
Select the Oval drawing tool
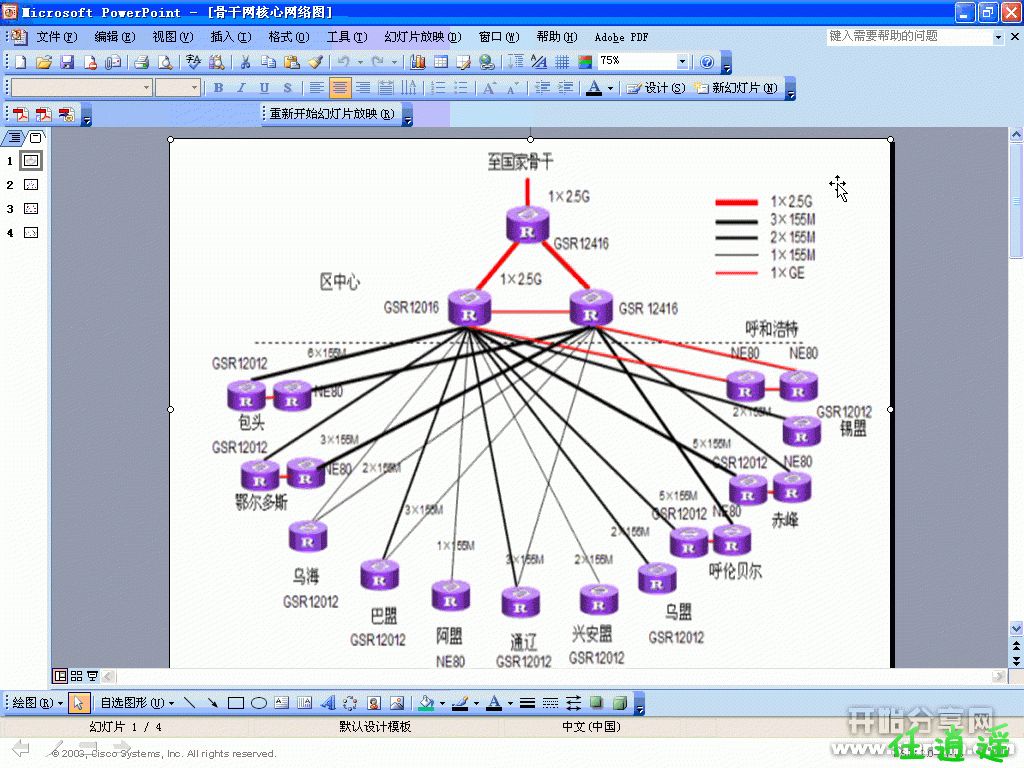pyautogui.click(x=259, y=703)
